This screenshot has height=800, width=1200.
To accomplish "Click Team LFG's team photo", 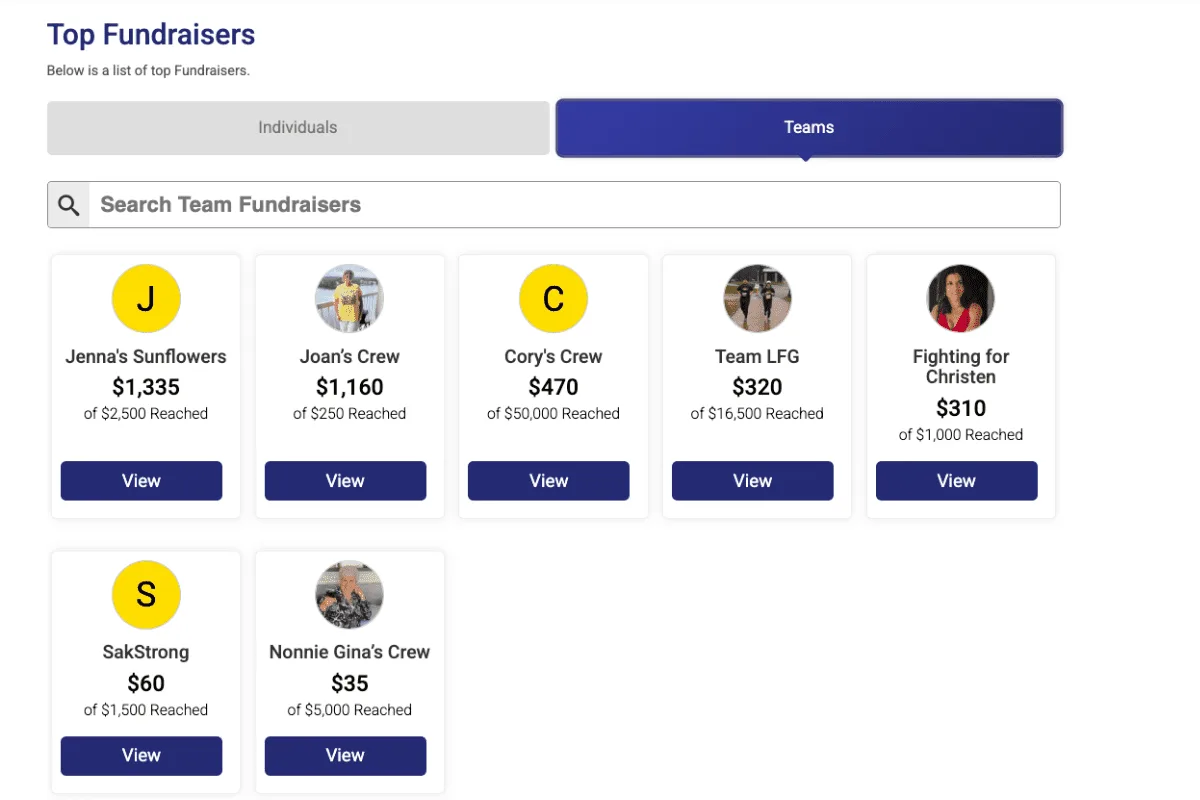I will [757, 298].
